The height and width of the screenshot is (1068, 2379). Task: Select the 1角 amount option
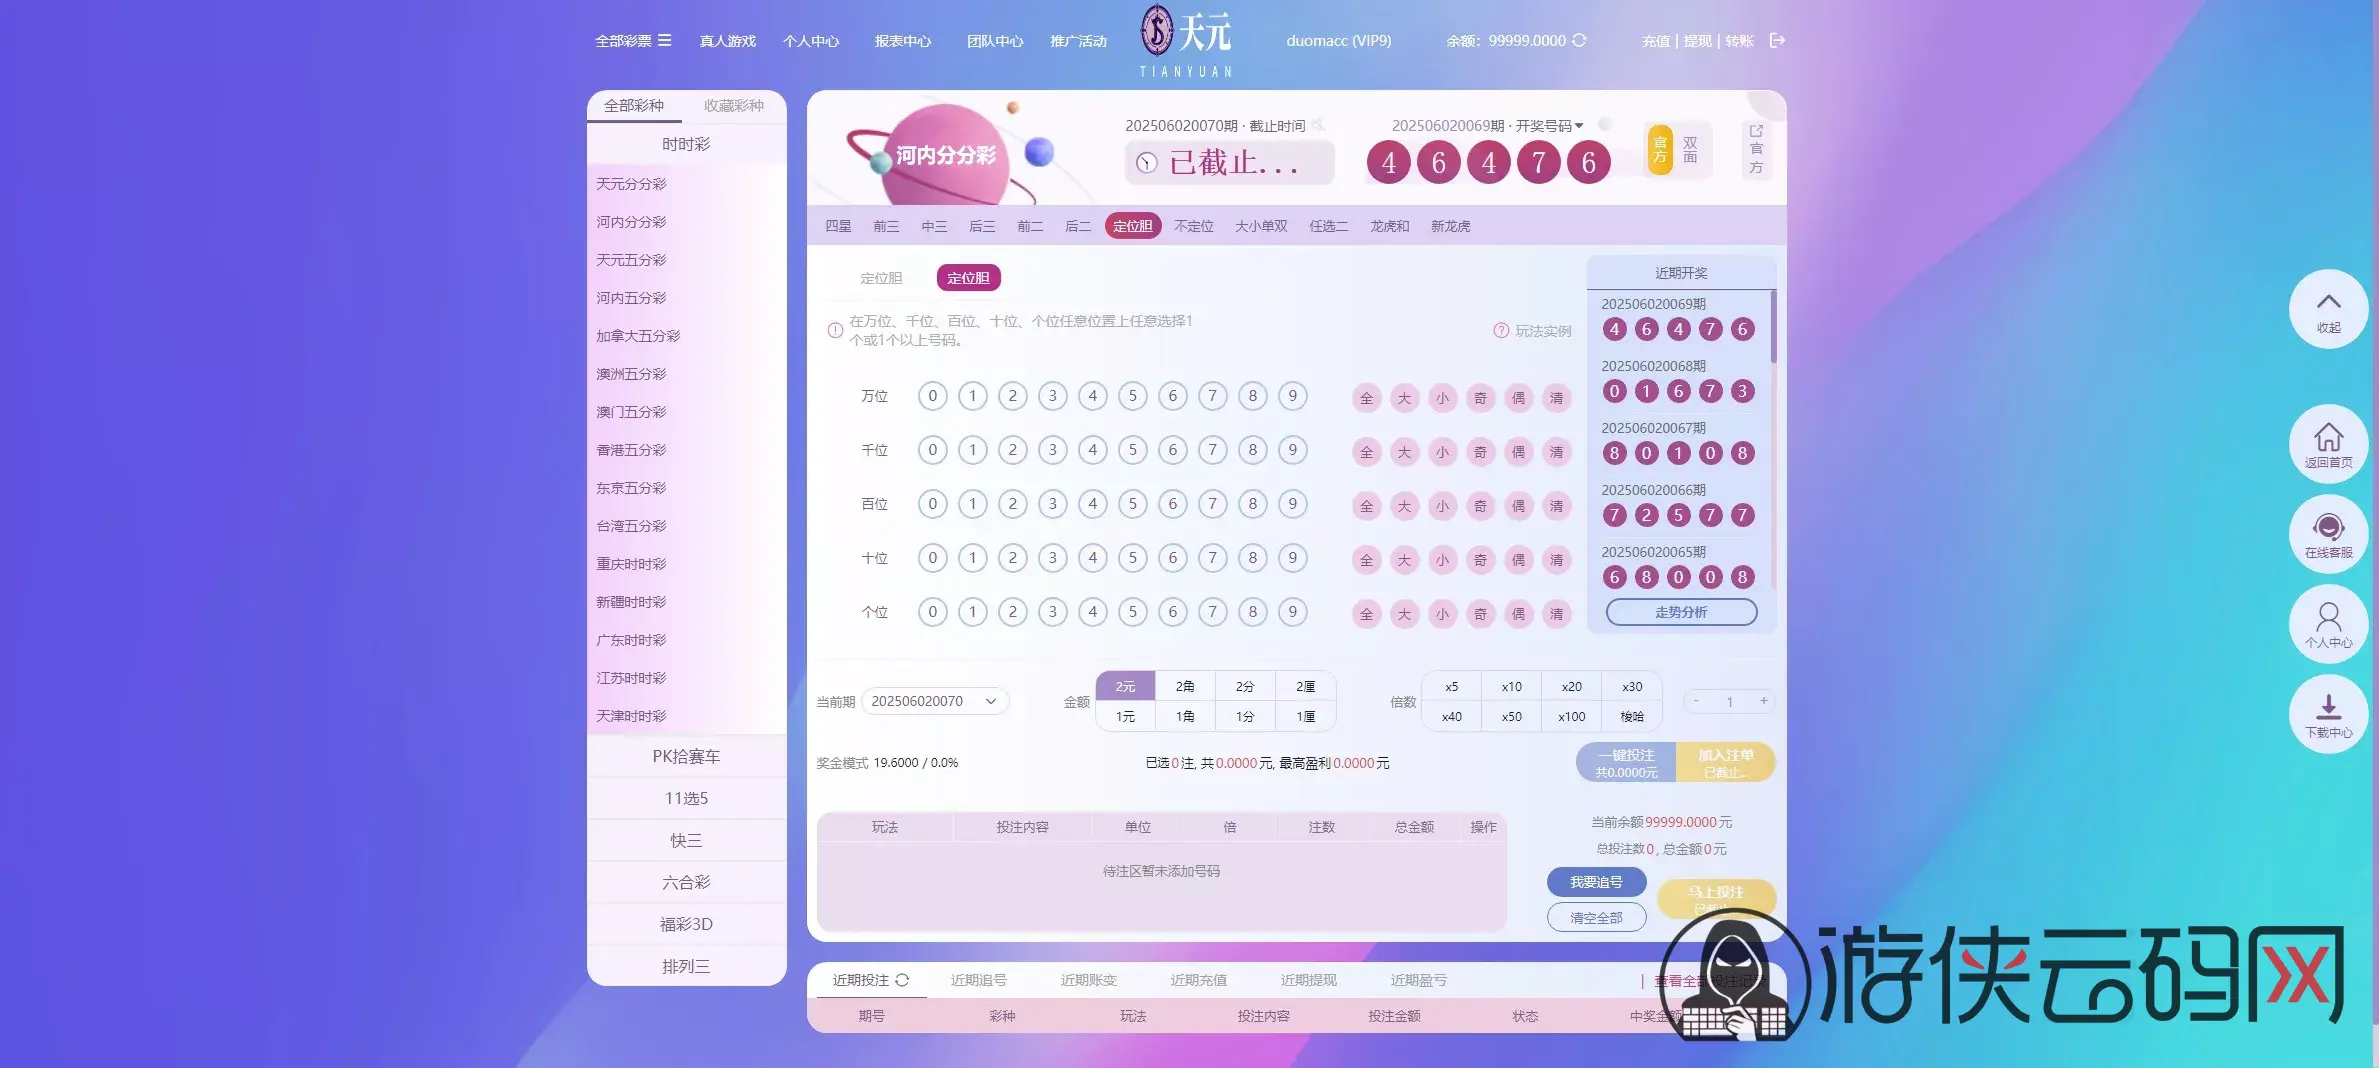tap(1185, 716)
